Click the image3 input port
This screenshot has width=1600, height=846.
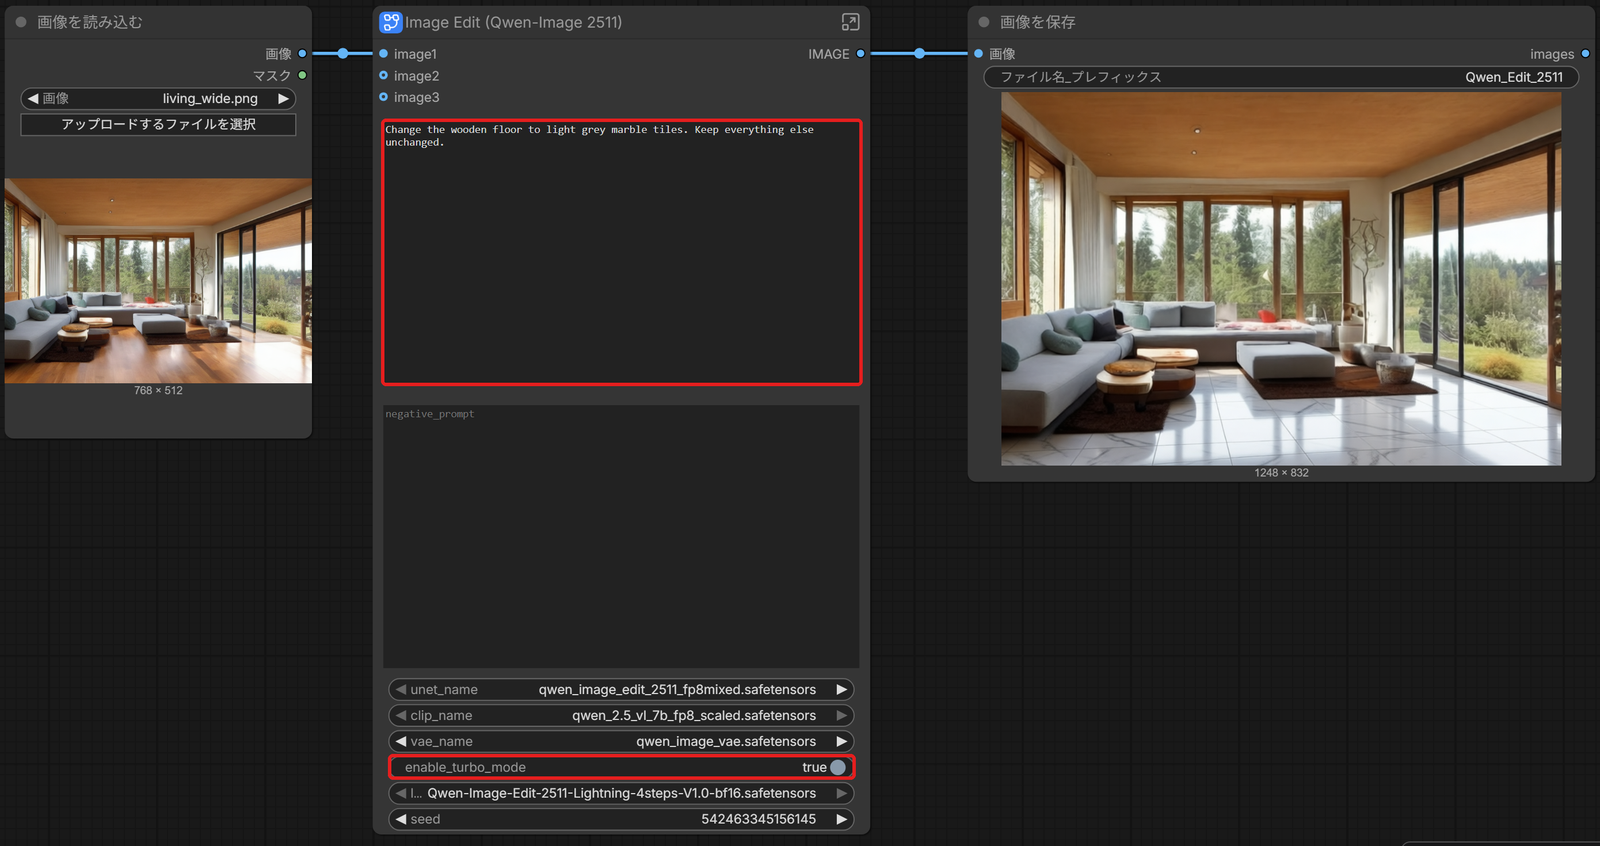coord(383,97)
